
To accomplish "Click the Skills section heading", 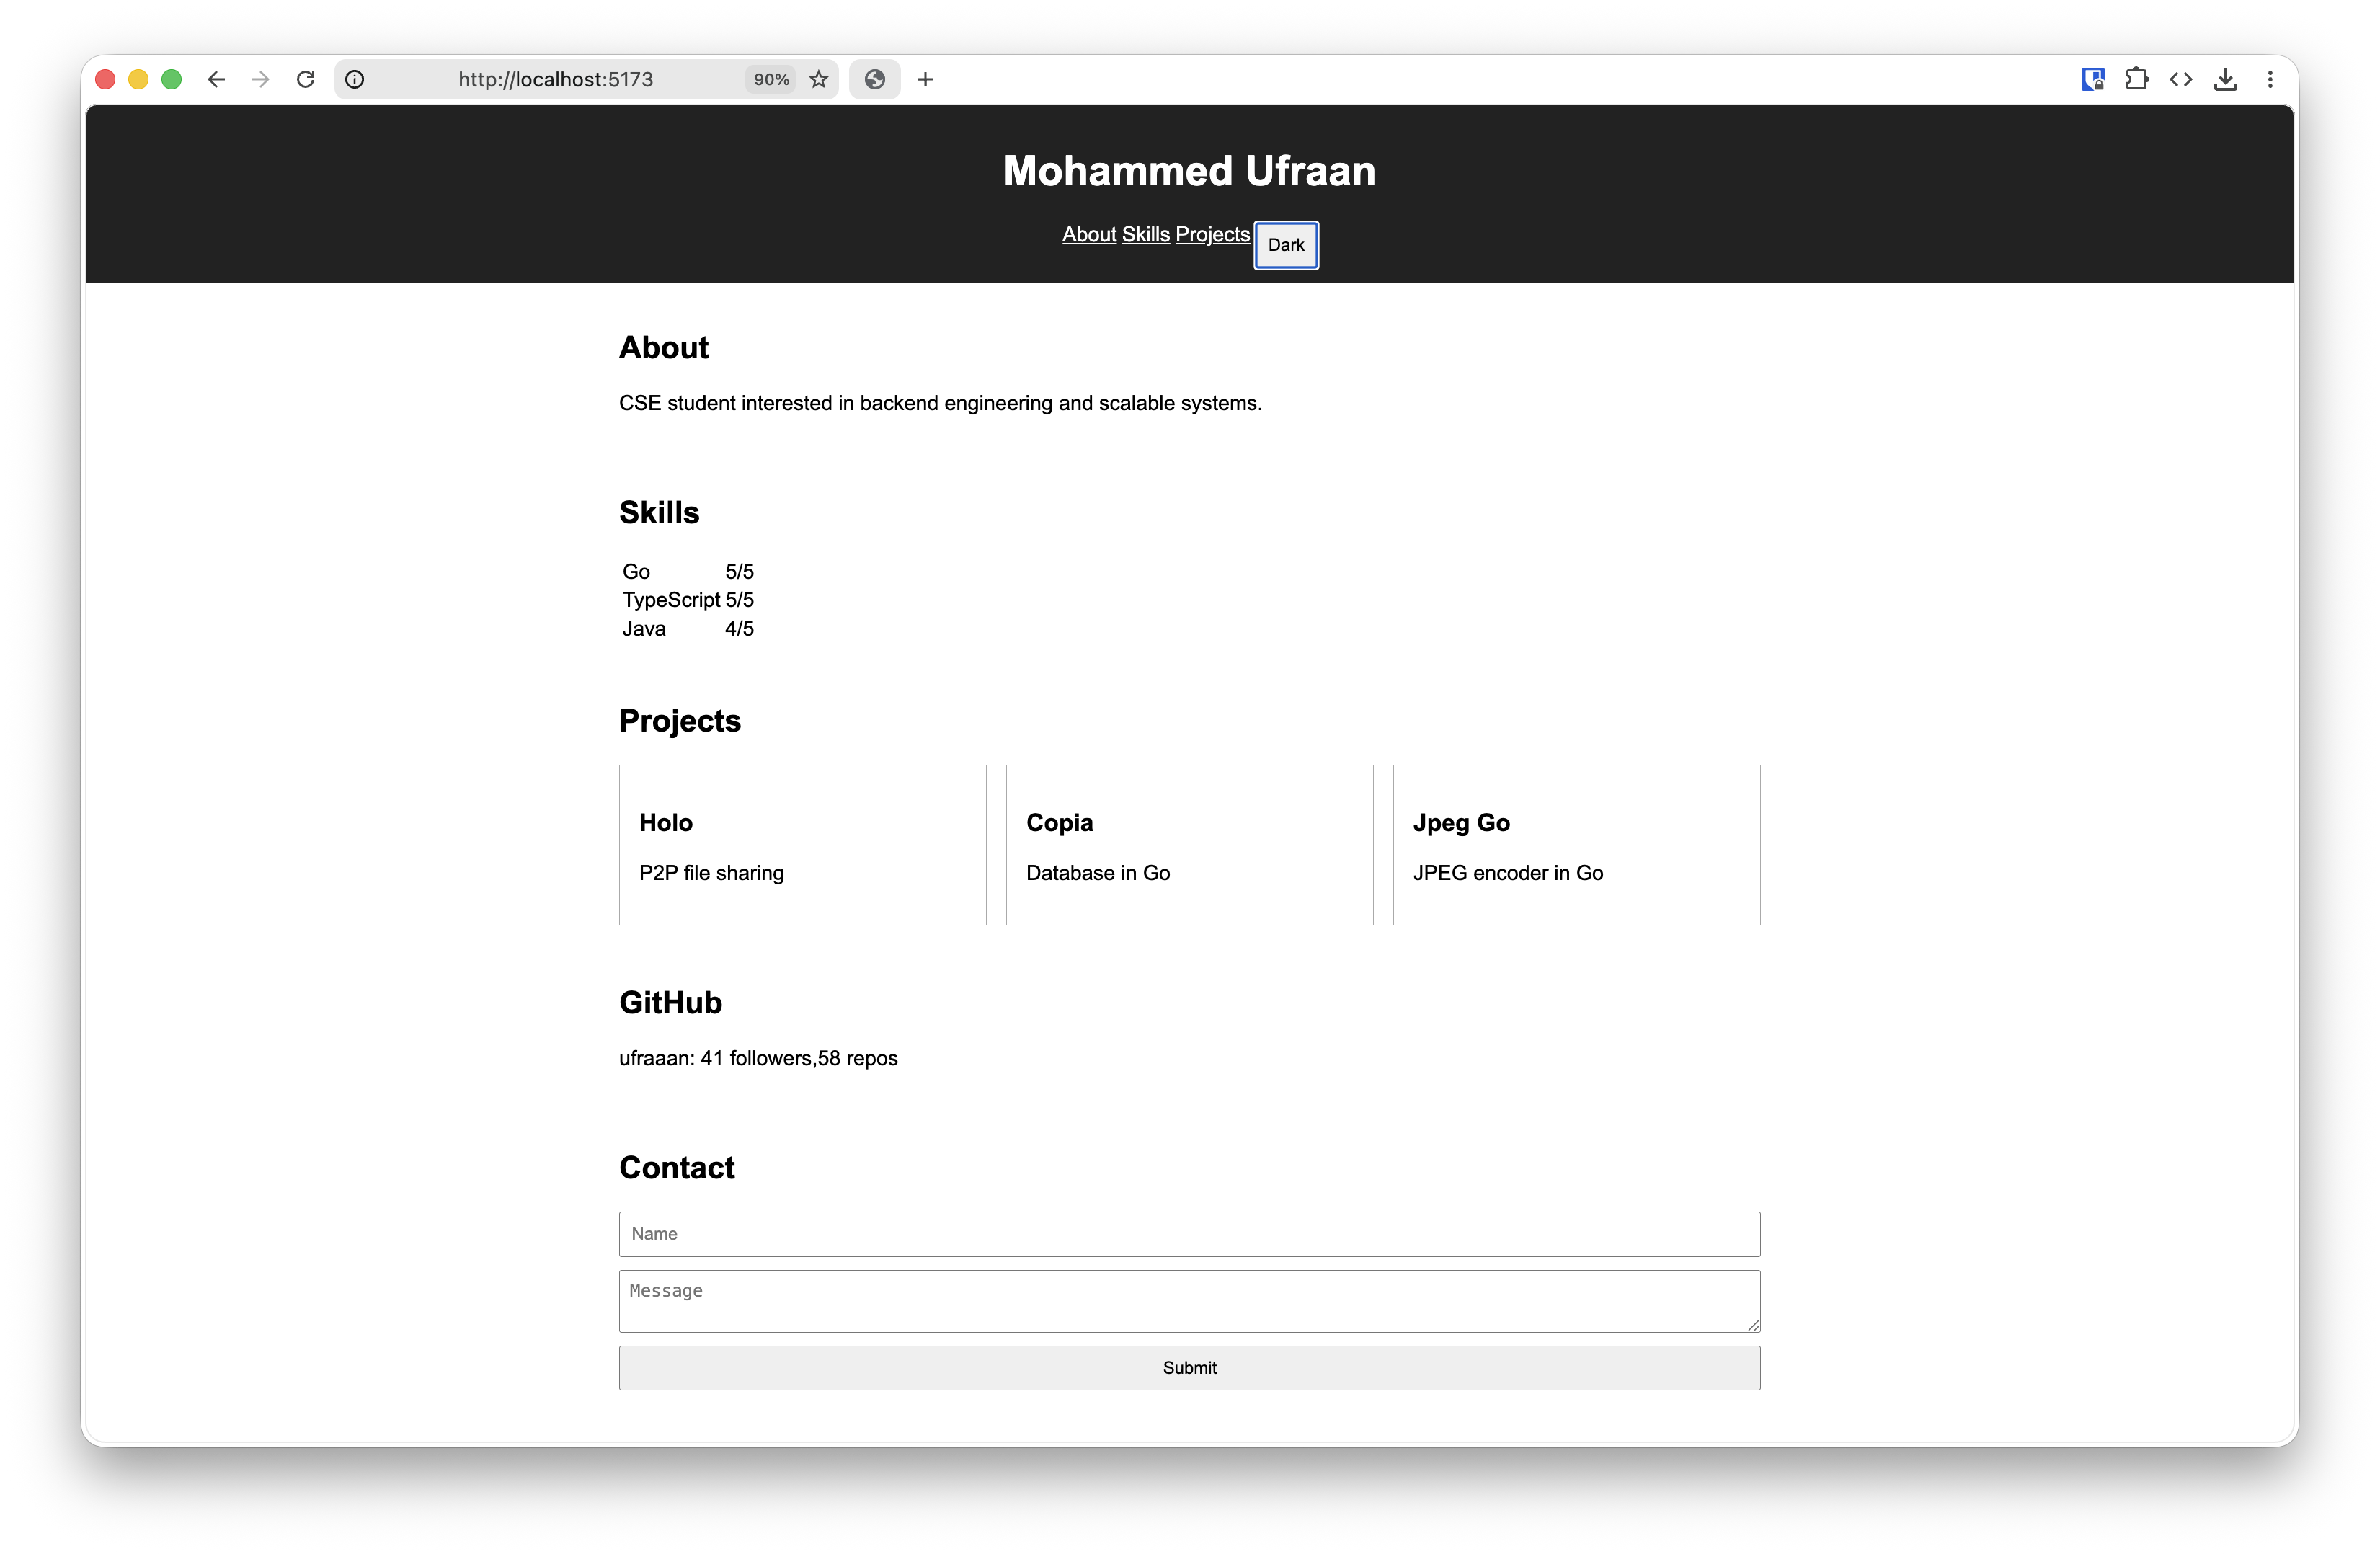I will coord(659,512).
